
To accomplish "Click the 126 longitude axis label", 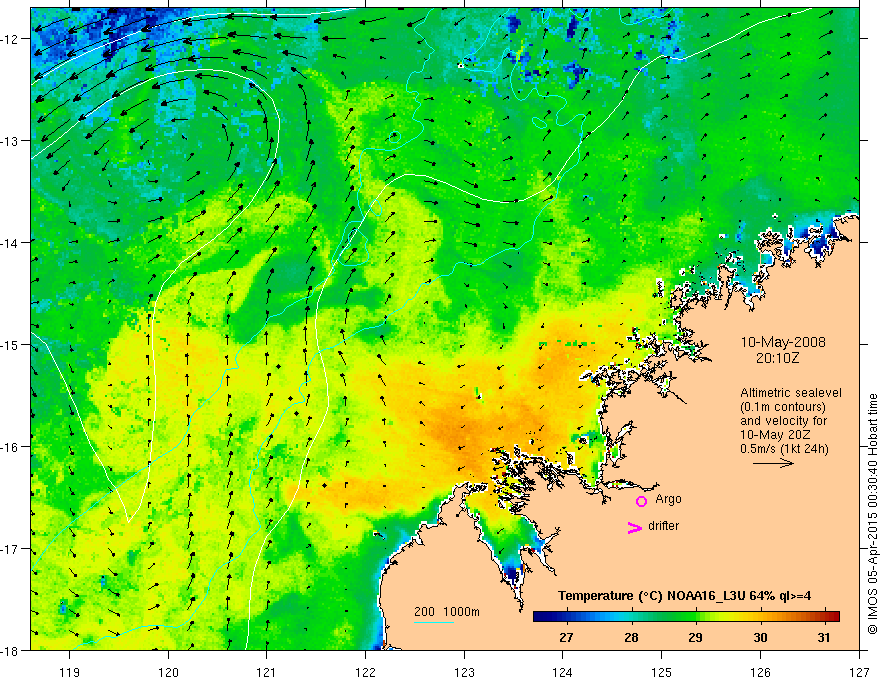I will (760, 672).
